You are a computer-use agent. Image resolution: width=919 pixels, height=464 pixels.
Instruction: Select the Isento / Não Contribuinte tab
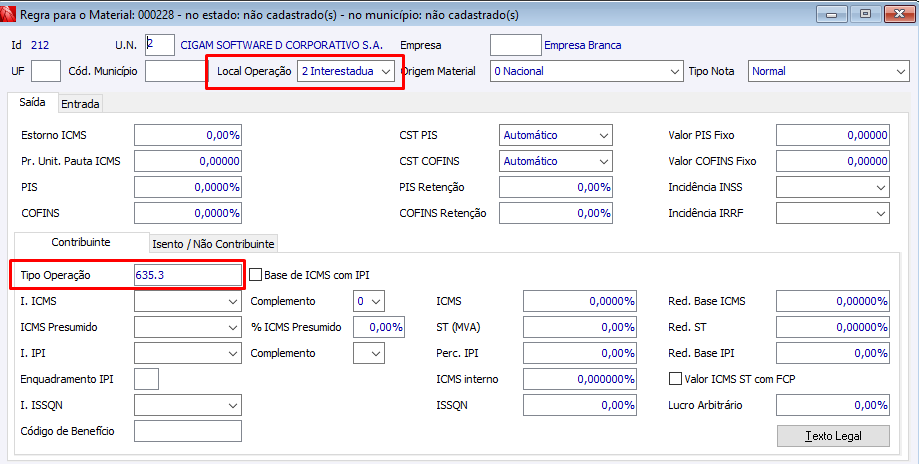click(213, 243)
